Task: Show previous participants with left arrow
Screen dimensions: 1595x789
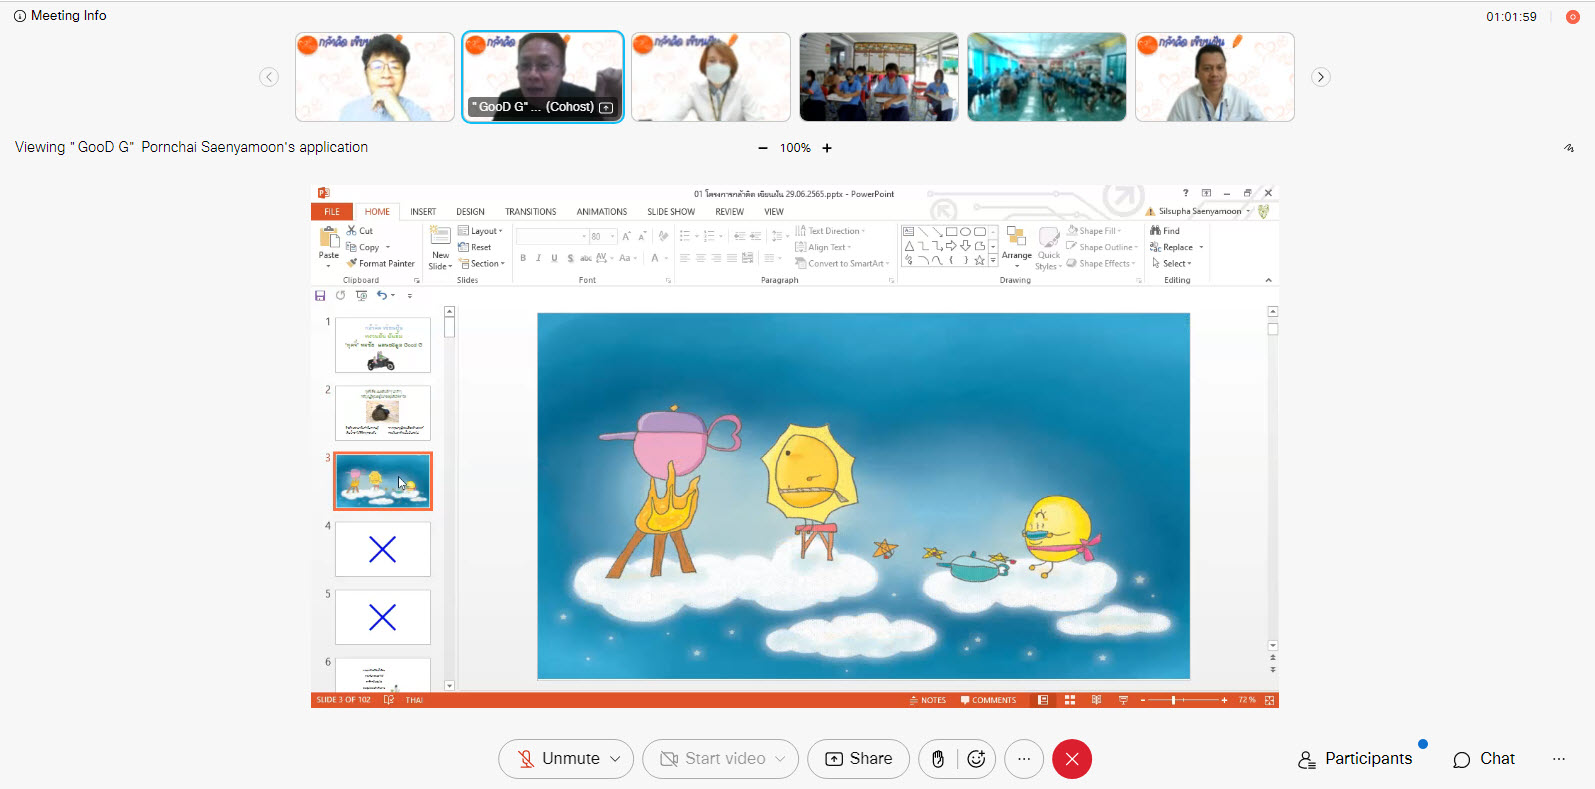Action: pyautogui.click(x=269, y=77)
